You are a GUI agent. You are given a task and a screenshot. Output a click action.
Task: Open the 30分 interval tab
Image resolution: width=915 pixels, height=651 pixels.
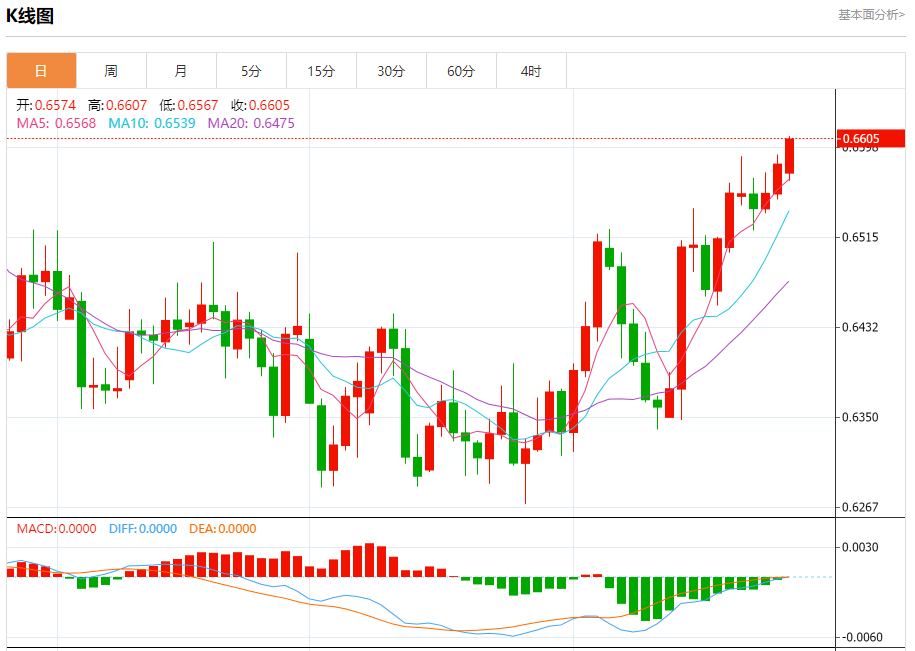392,71
